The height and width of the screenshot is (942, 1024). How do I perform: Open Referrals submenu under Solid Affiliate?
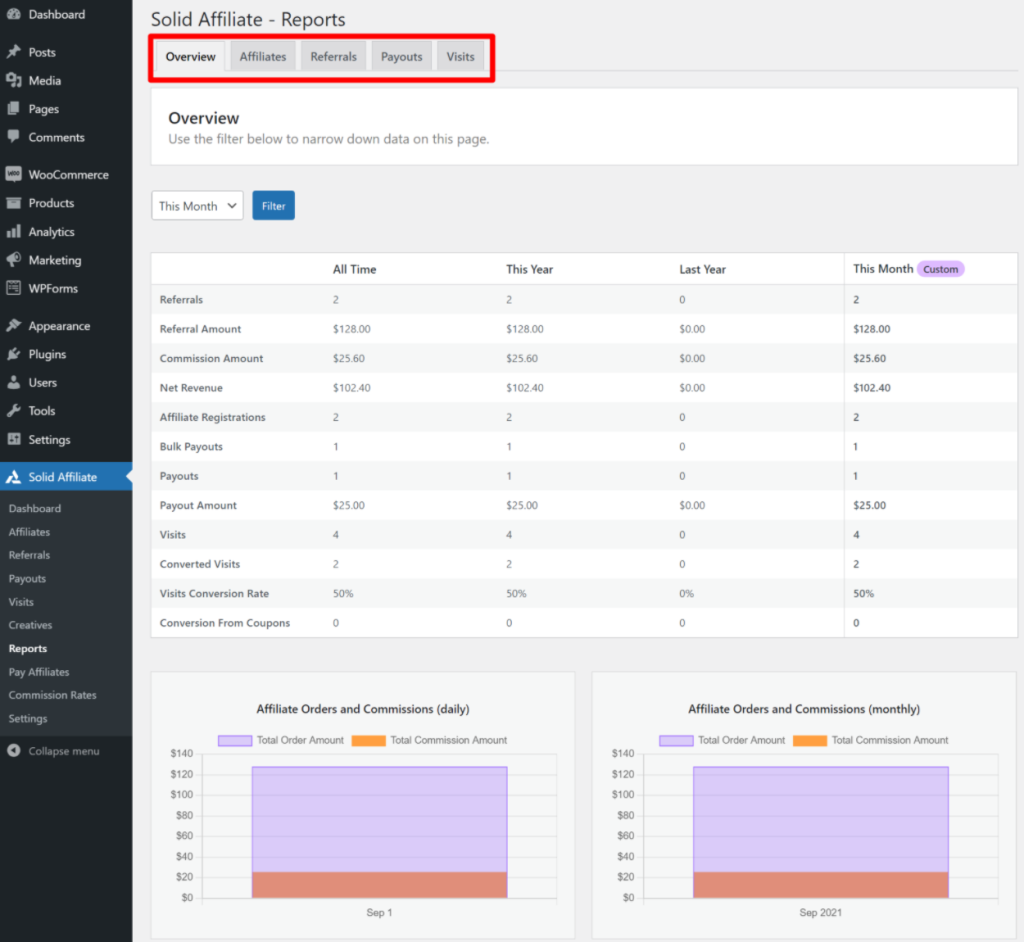(29, 555)
